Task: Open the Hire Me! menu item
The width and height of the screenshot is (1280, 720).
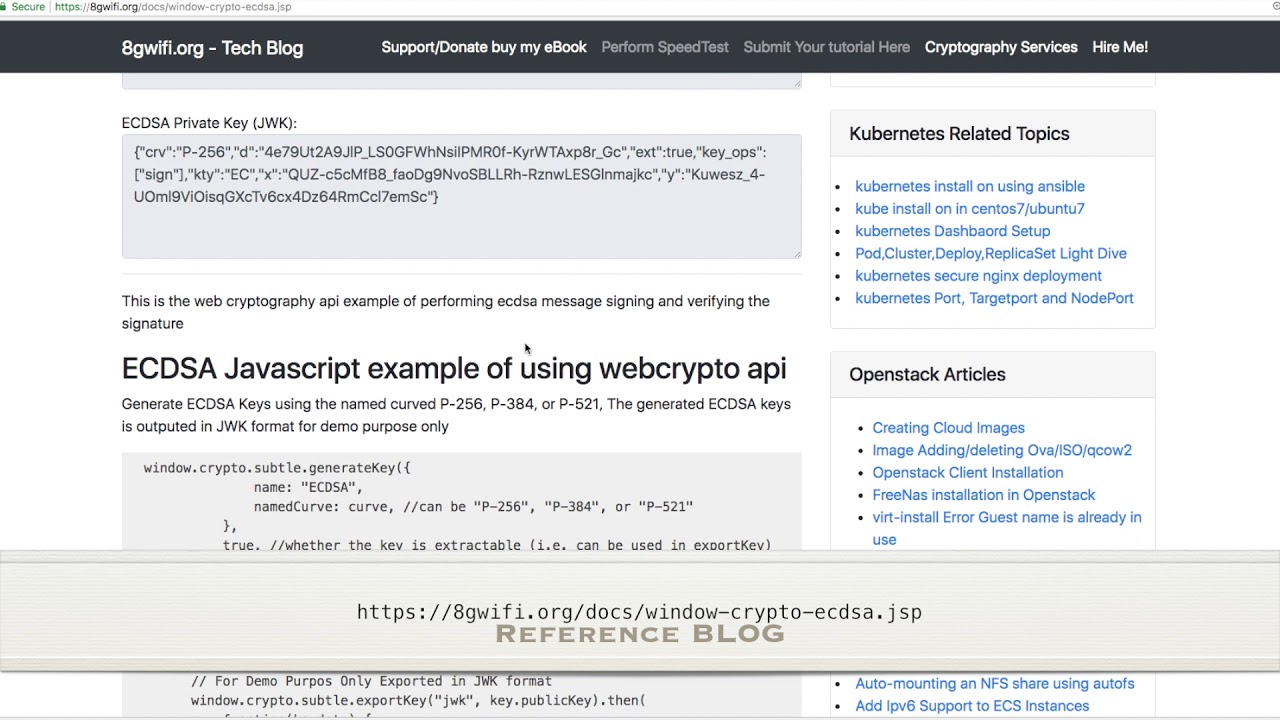Action: pyautogui.click(x=1120, y=47)
